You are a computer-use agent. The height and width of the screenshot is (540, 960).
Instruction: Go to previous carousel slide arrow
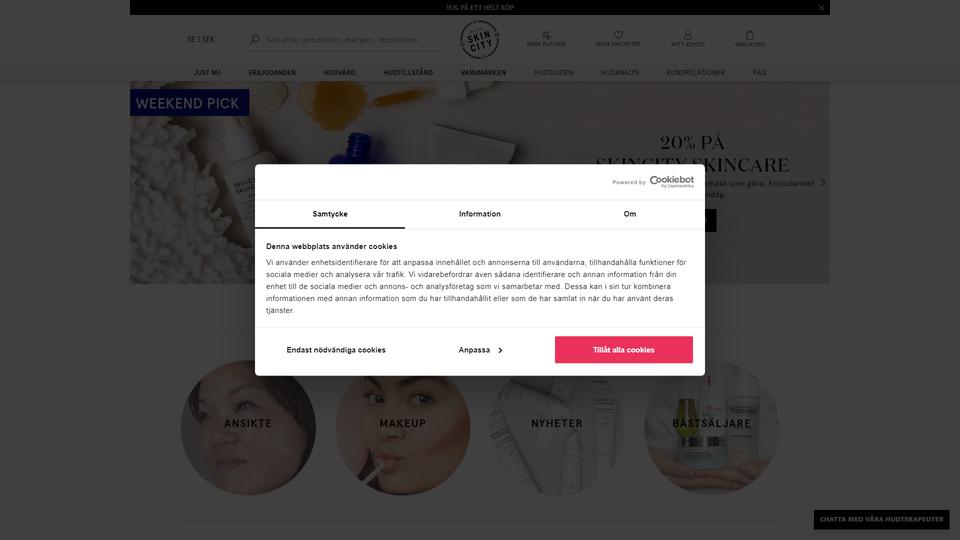tap(137, 182)
